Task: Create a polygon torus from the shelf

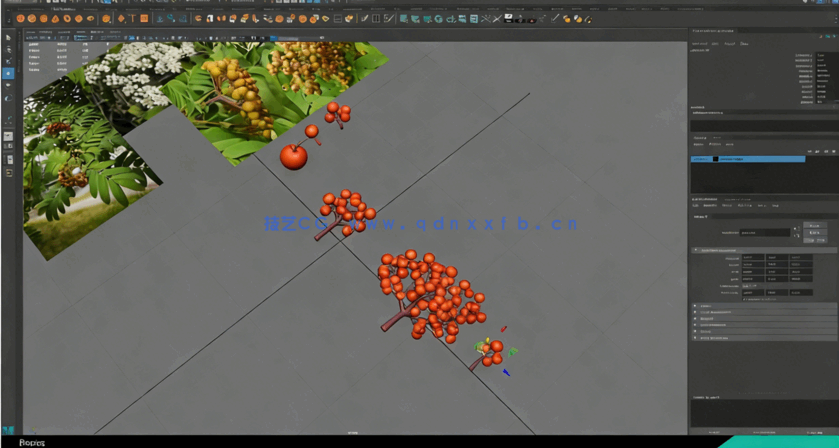Action: (x=67, y=19)
